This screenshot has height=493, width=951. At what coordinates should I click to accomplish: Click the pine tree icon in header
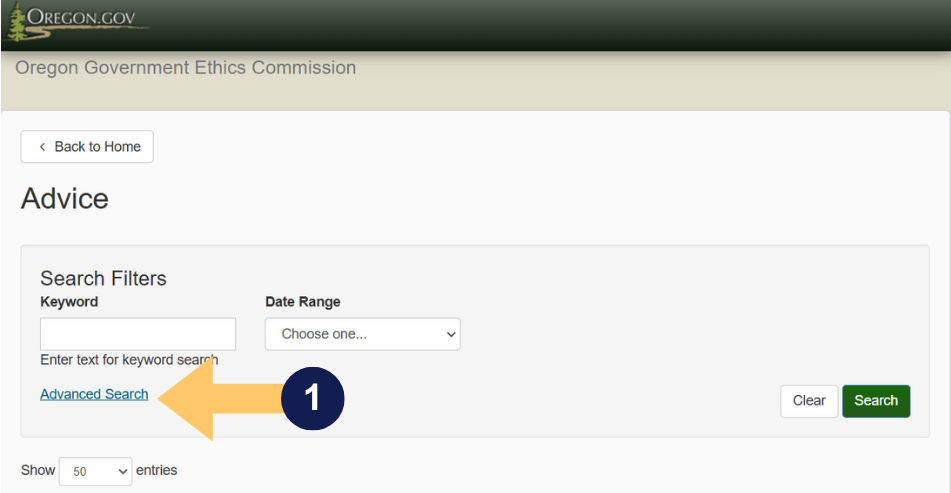[15, 22]
